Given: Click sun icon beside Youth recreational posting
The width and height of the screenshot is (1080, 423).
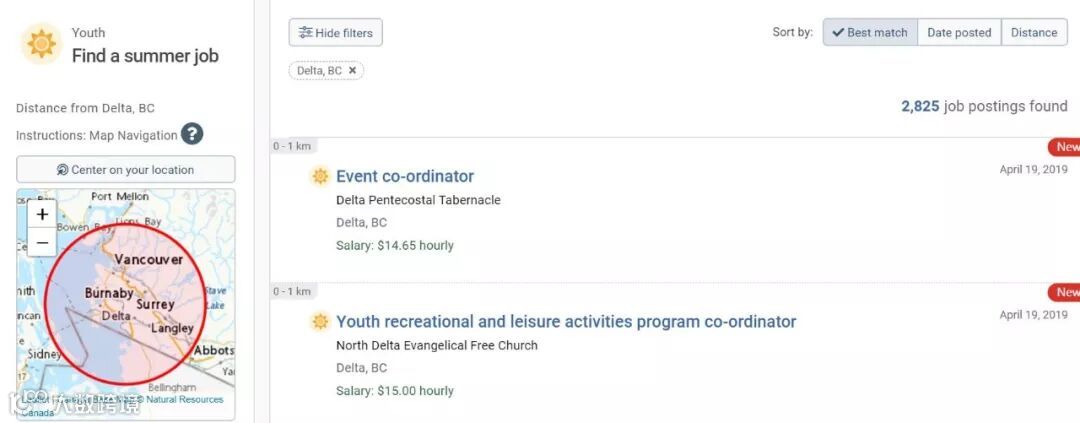Looking at the screenshot, I should (x=320, y=322).
